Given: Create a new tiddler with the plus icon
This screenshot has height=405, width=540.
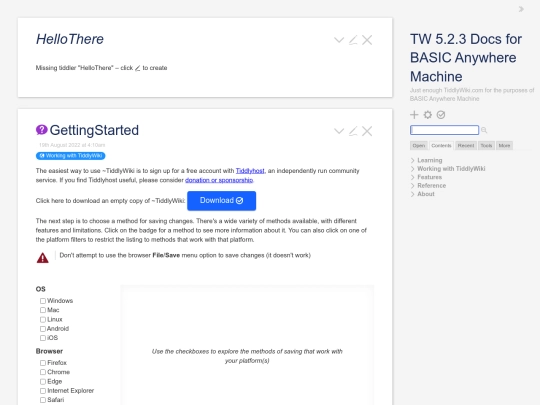Looking at the screenshot, I should (x=414, y=115).
